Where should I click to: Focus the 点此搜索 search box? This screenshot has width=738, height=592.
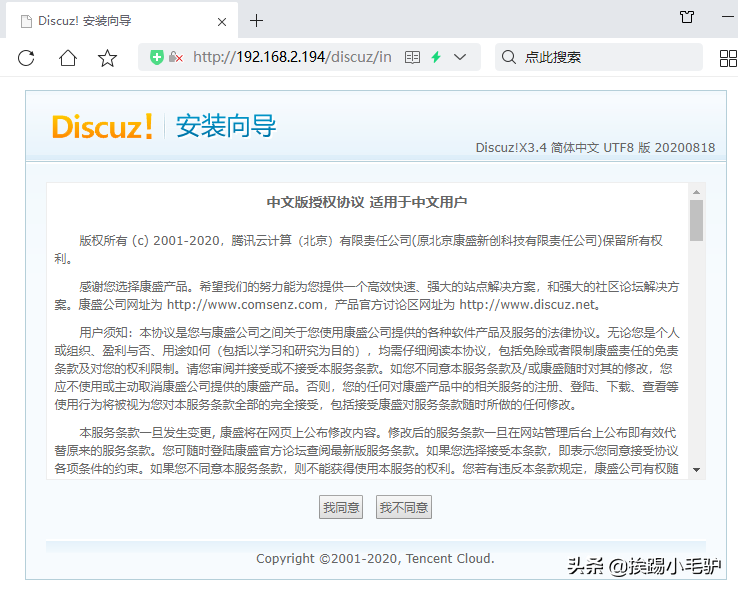(x=599, y=57)
